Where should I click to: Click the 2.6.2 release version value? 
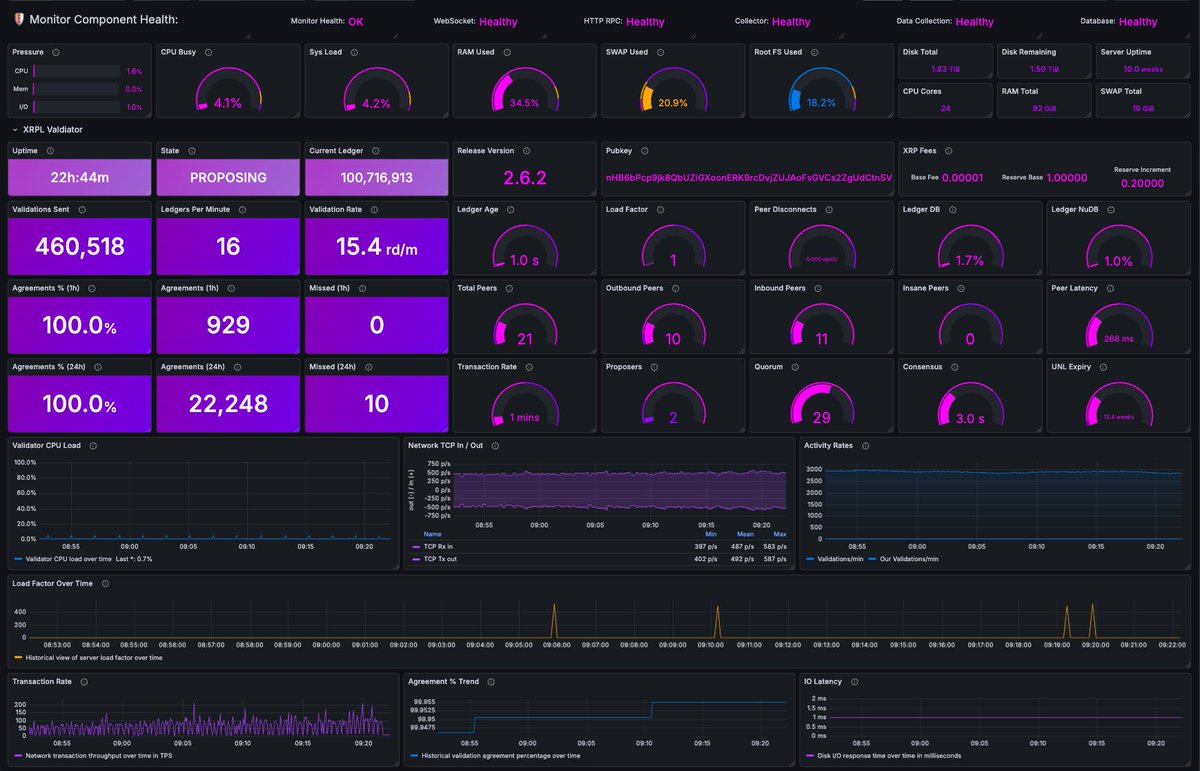(x=525, y=178)
